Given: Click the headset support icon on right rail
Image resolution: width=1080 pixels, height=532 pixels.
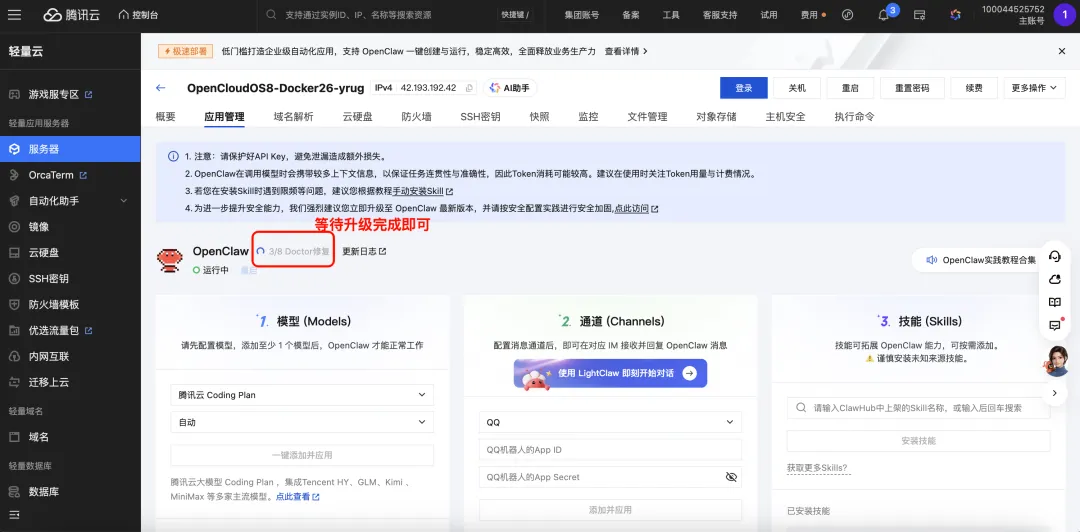Looking at the screenshot, I should pyautogui.click(x=1054, y=256).
